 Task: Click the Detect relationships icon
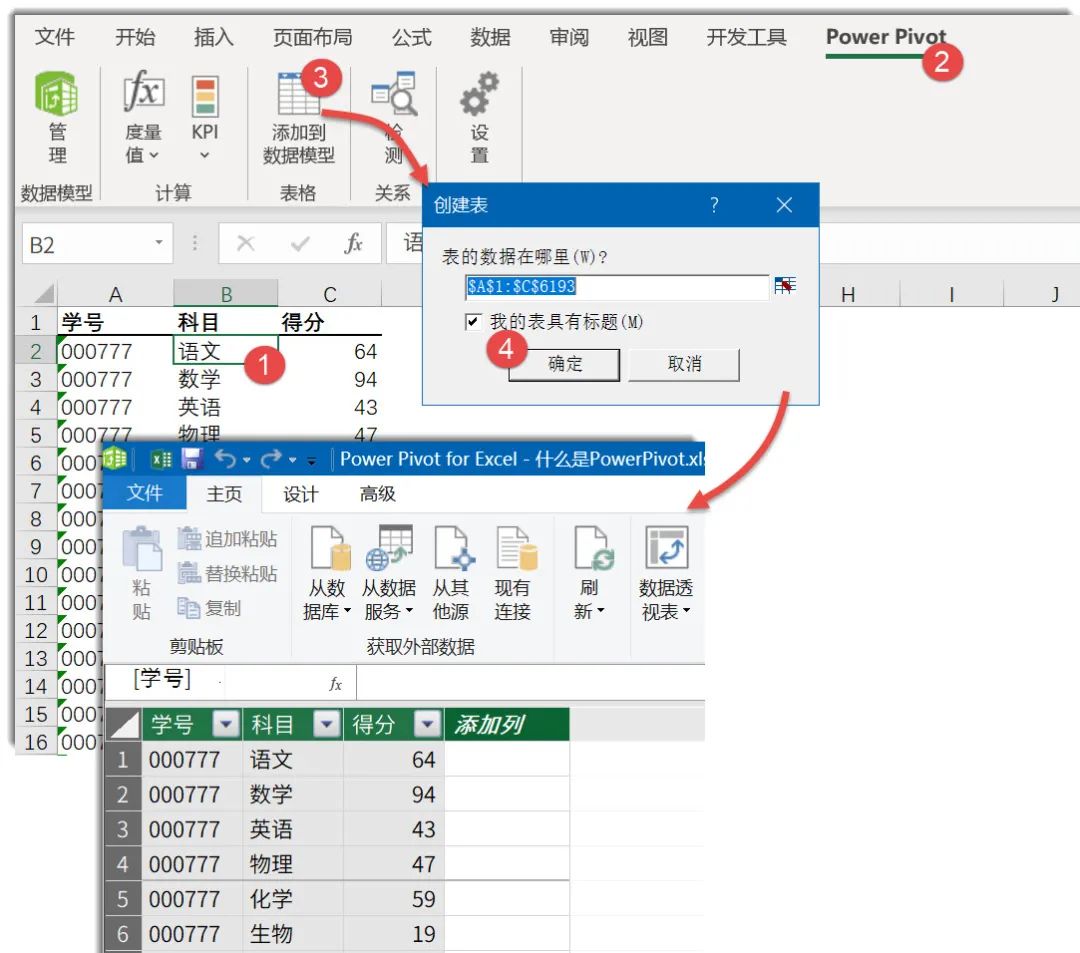(x=394, y=93)
